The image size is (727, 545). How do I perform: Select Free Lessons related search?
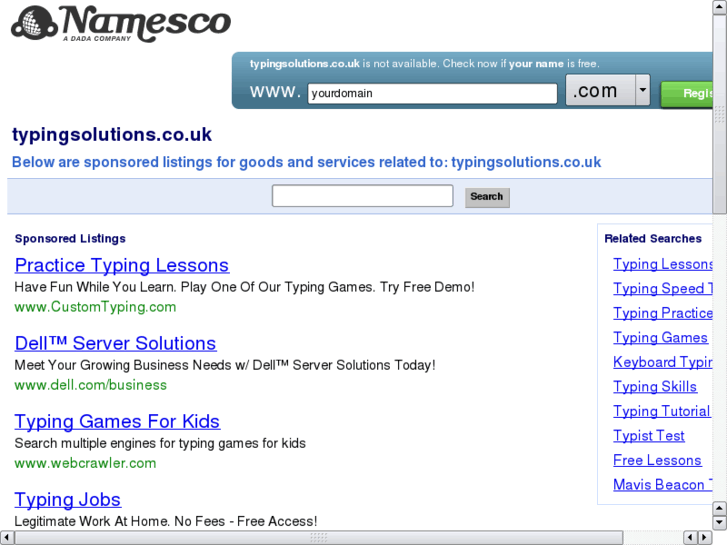pos(657,460)
